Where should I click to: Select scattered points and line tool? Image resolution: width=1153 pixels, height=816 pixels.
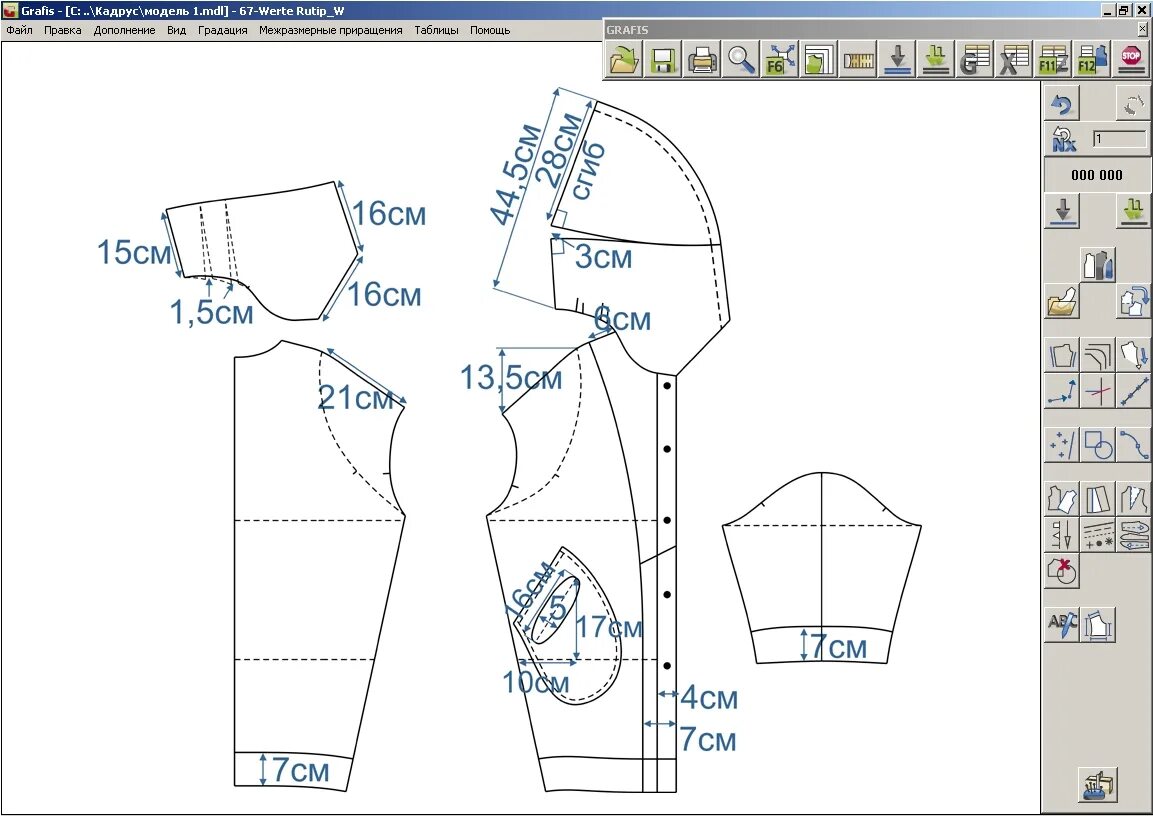click(1062, 445)
